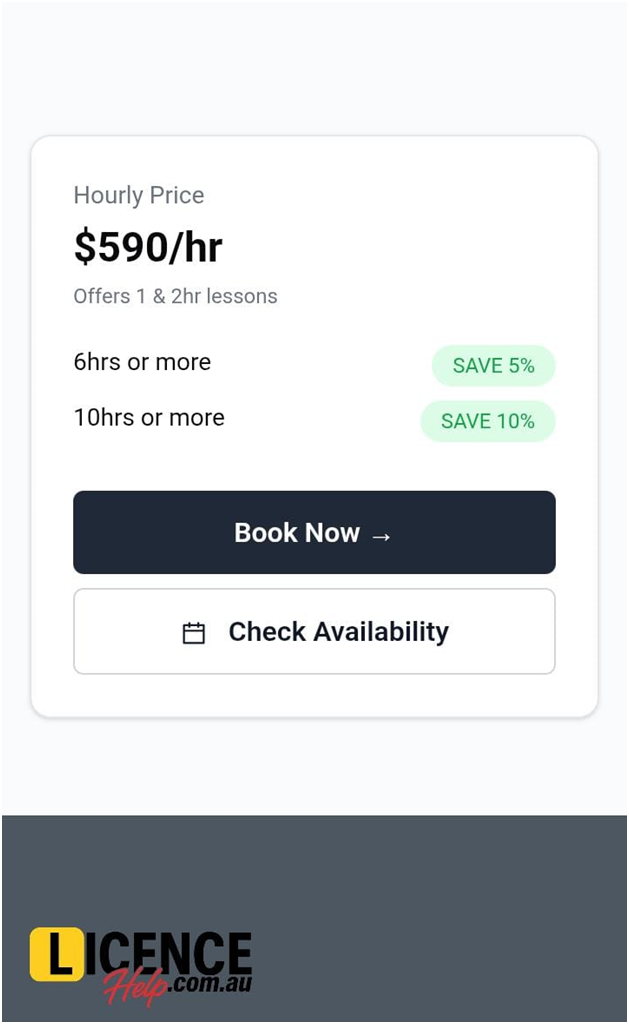The height and width of the screenshot is (1024, 629).
Task: Click 'Offers 1 & 2hr lessons' text
Action: coord(175,296)
